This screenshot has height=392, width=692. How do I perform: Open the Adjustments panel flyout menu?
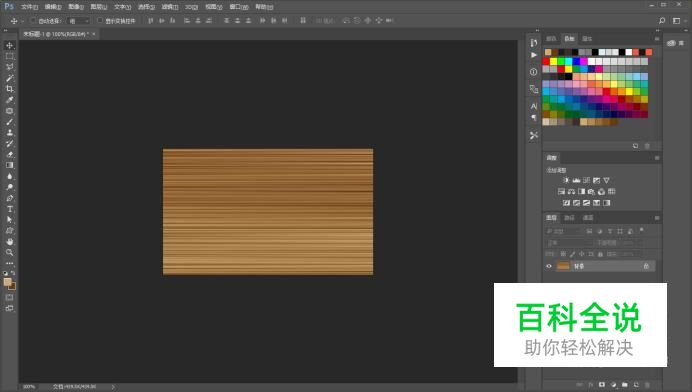pos(657,158)
